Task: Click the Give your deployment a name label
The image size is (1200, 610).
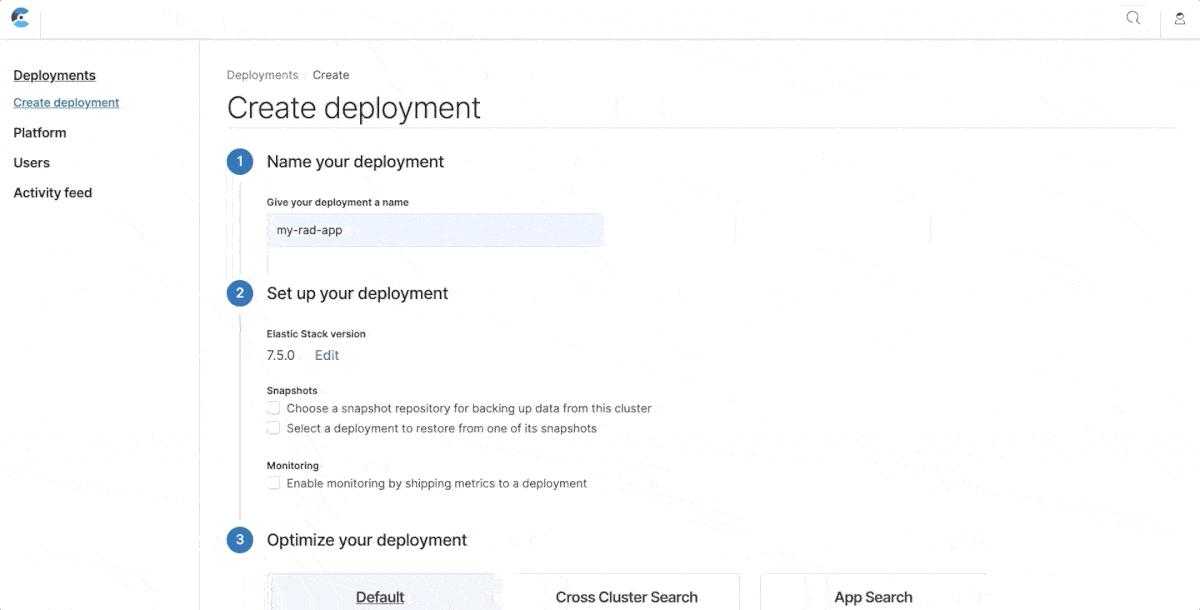Action: click(338, 202)
